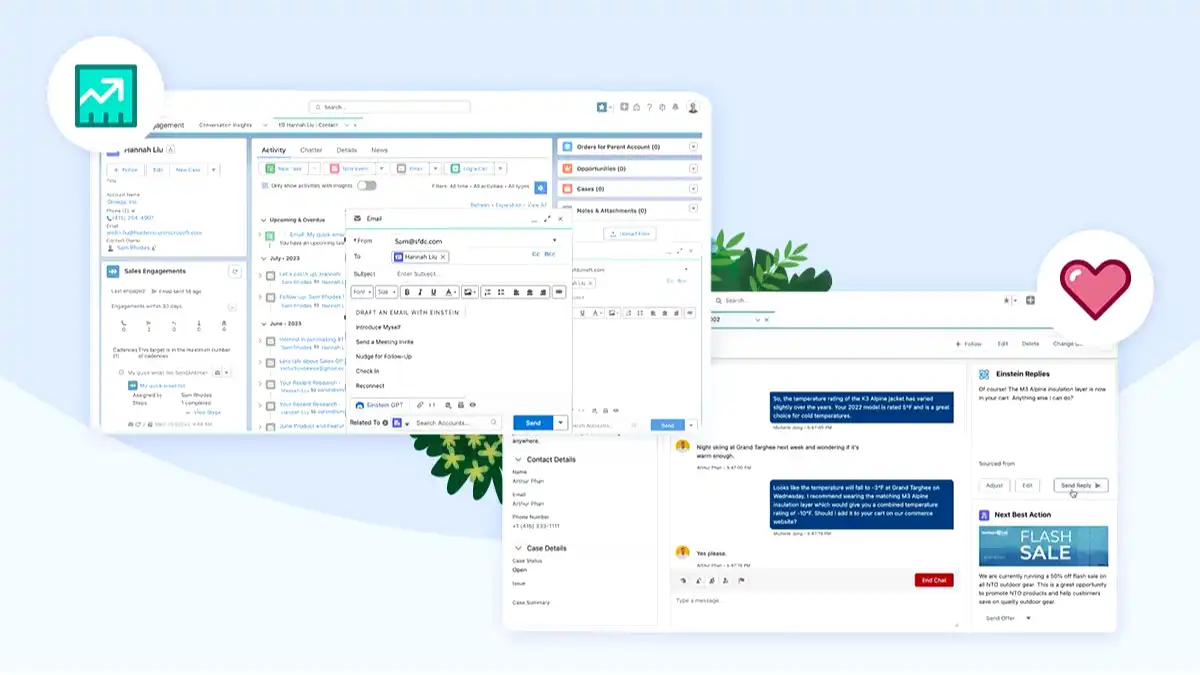1200x675 pixels.
Task: Click the Upload Files button
Action: (629, 233)
